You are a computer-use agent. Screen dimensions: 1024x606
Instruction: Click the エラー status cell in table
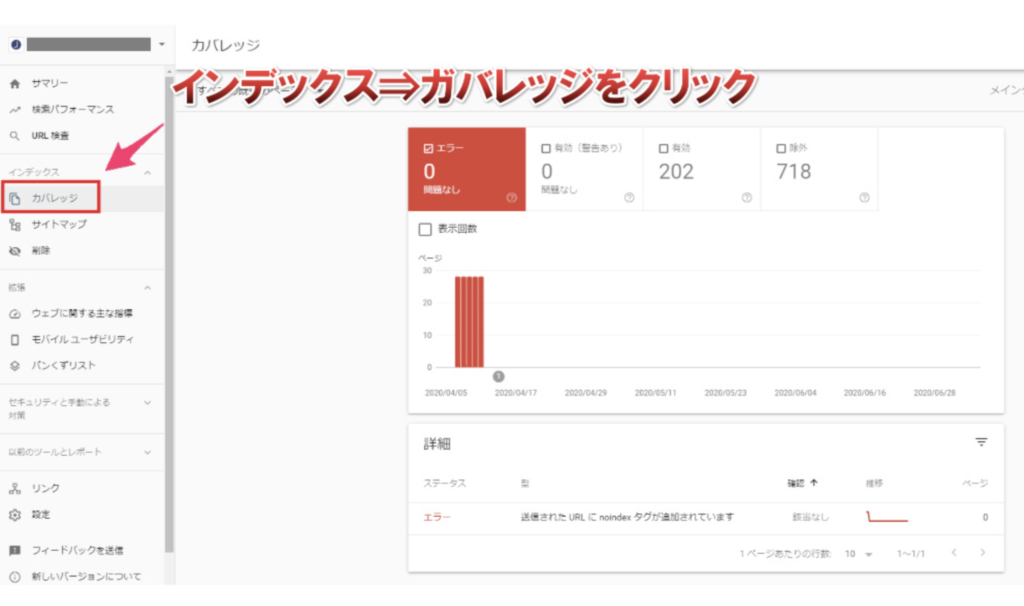point(437,517)
